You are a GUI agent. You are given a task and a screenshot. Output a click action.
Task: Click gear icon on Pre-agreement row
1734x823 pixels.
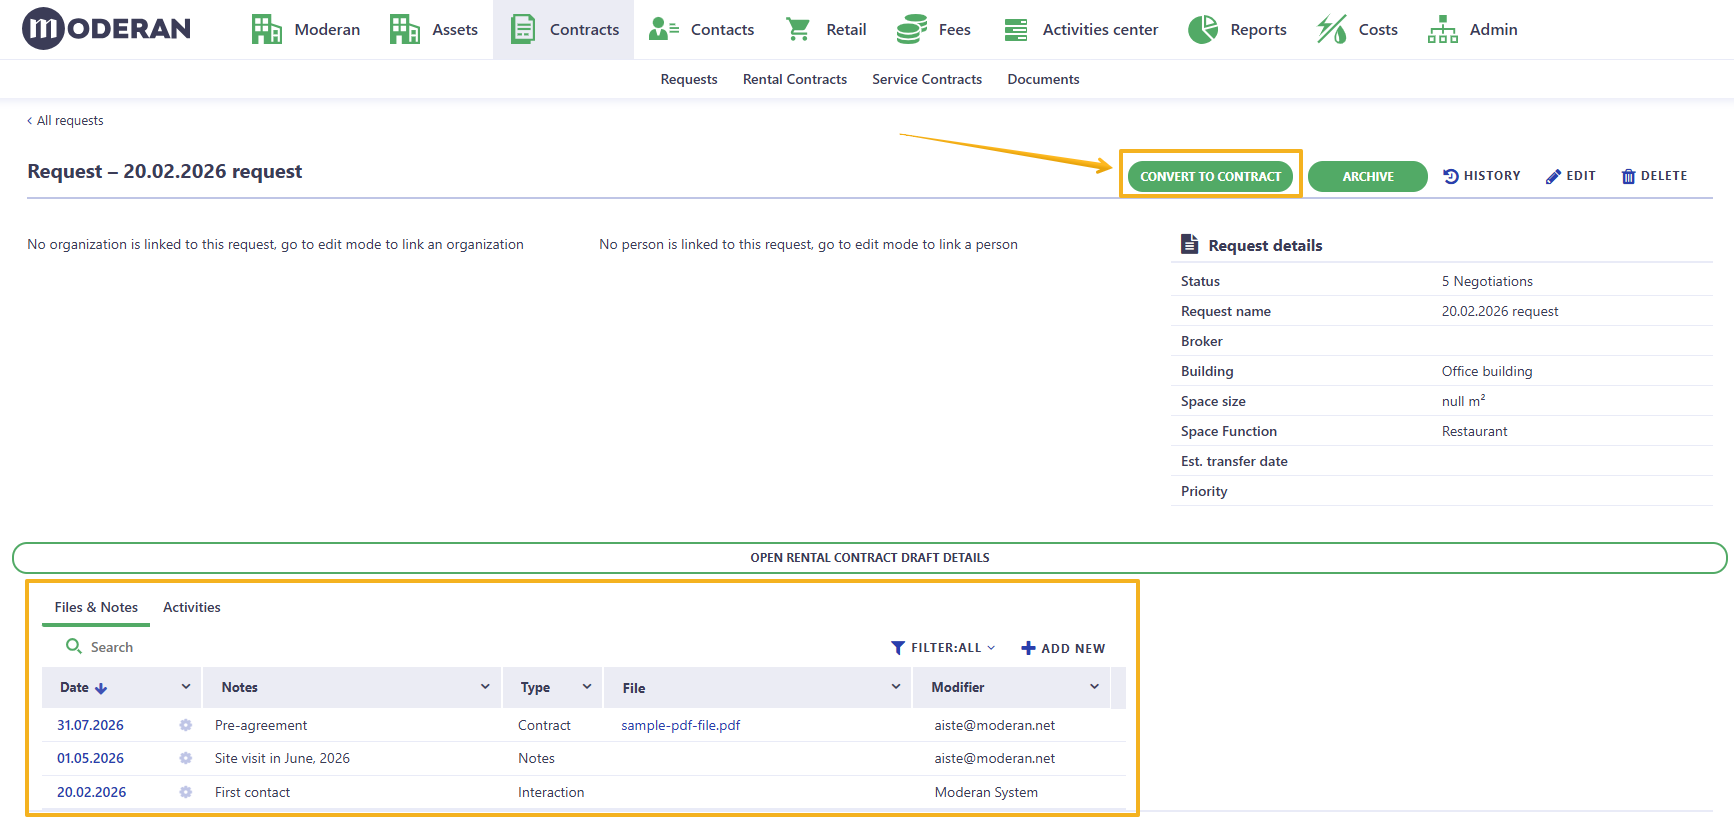point(185,725)
